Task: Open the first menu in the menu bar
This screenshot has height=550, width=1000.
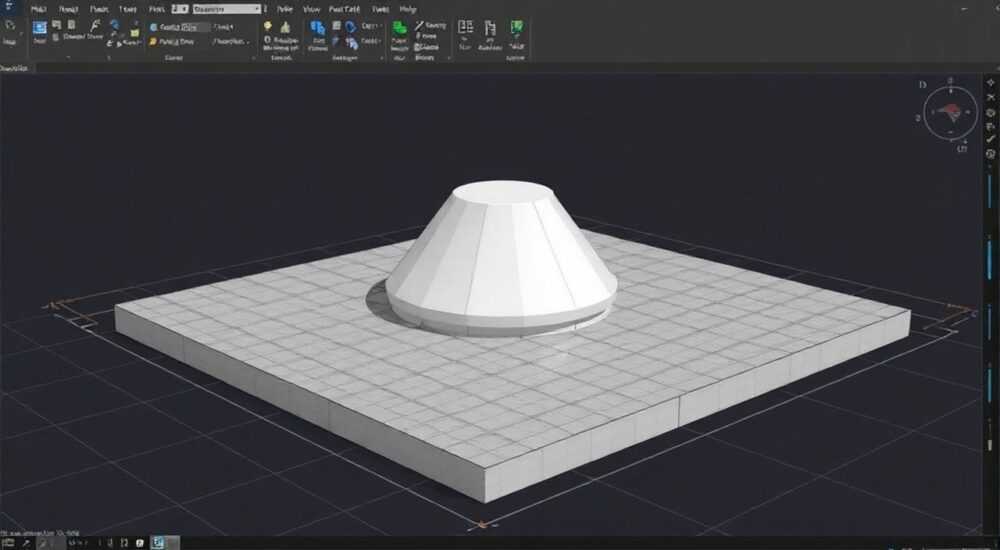Action: (38, 10)
